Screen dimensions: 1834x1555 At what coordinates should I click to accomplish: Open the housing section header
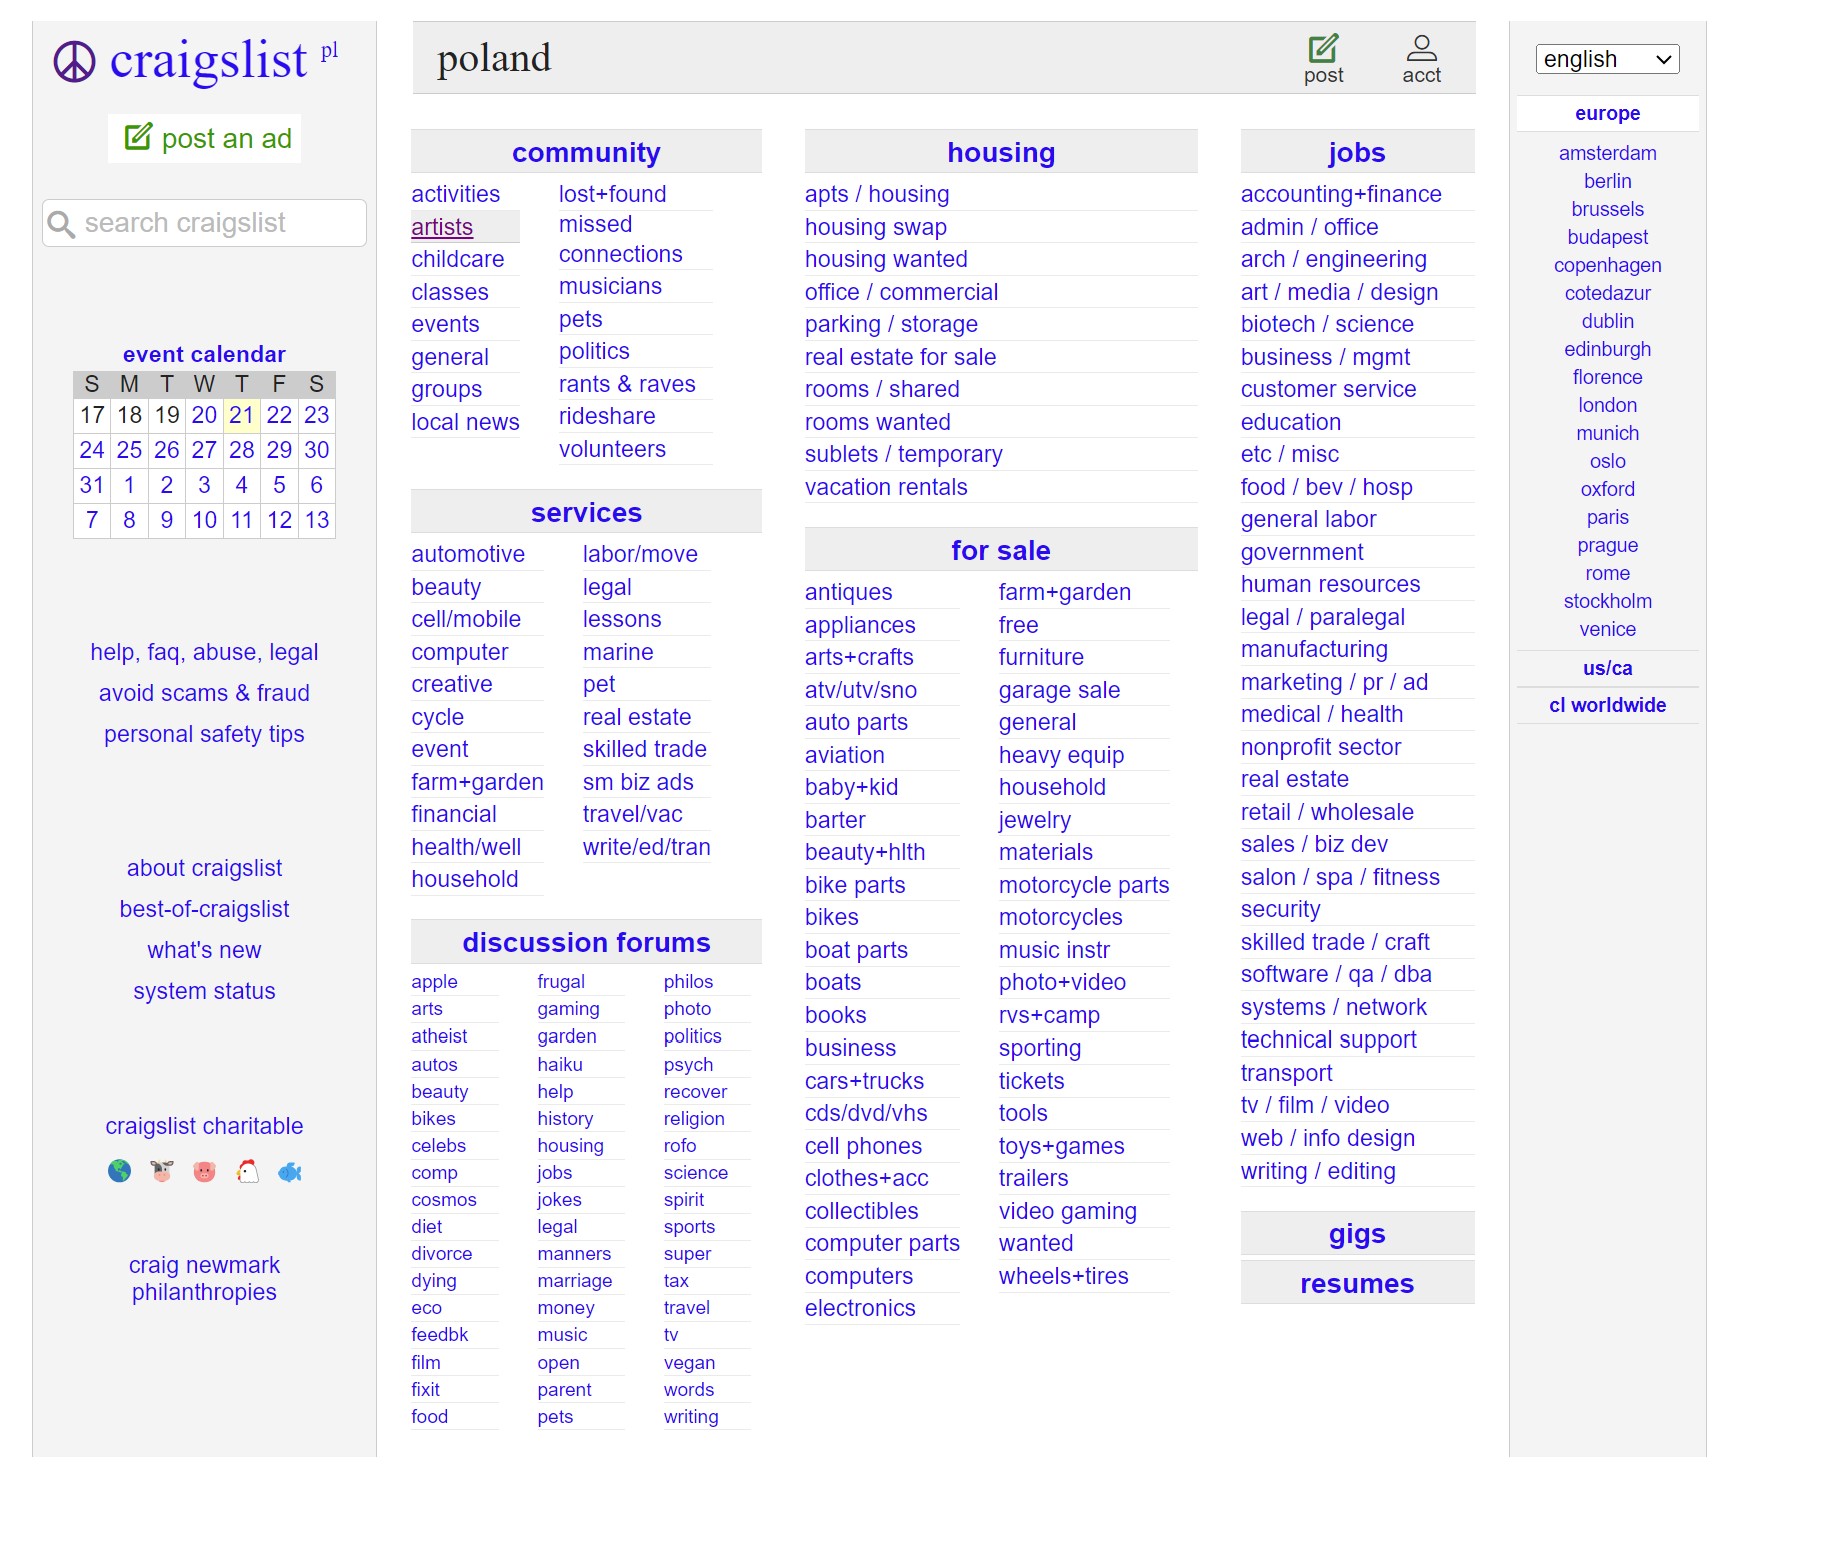tap(1001, 152)
